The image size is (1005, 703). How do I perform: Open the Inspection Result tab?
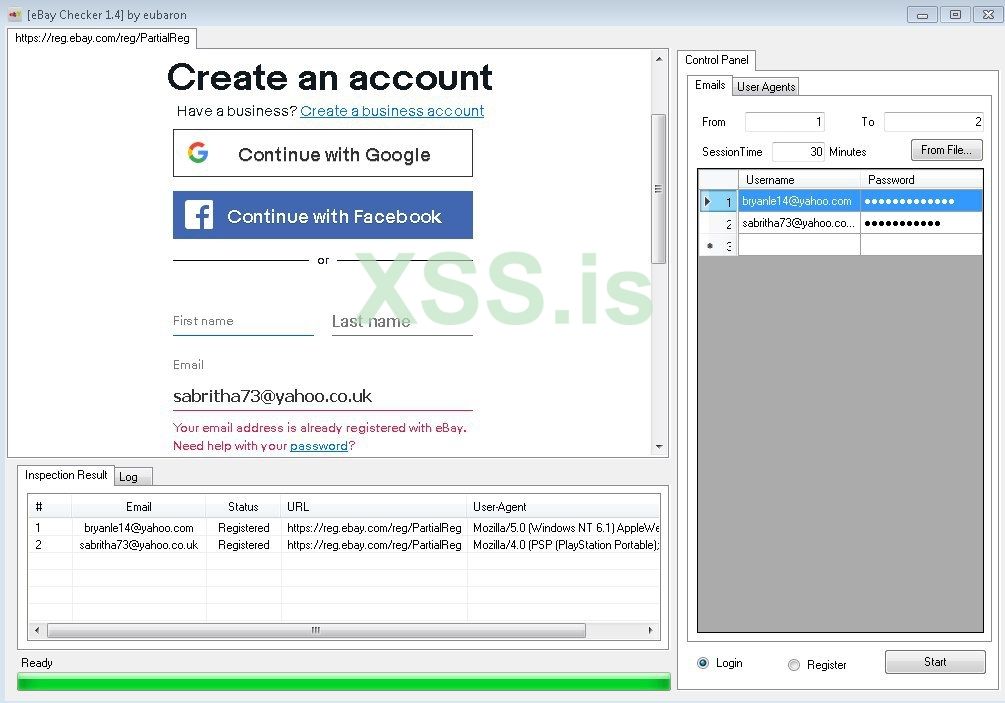[x=66, y=475]
